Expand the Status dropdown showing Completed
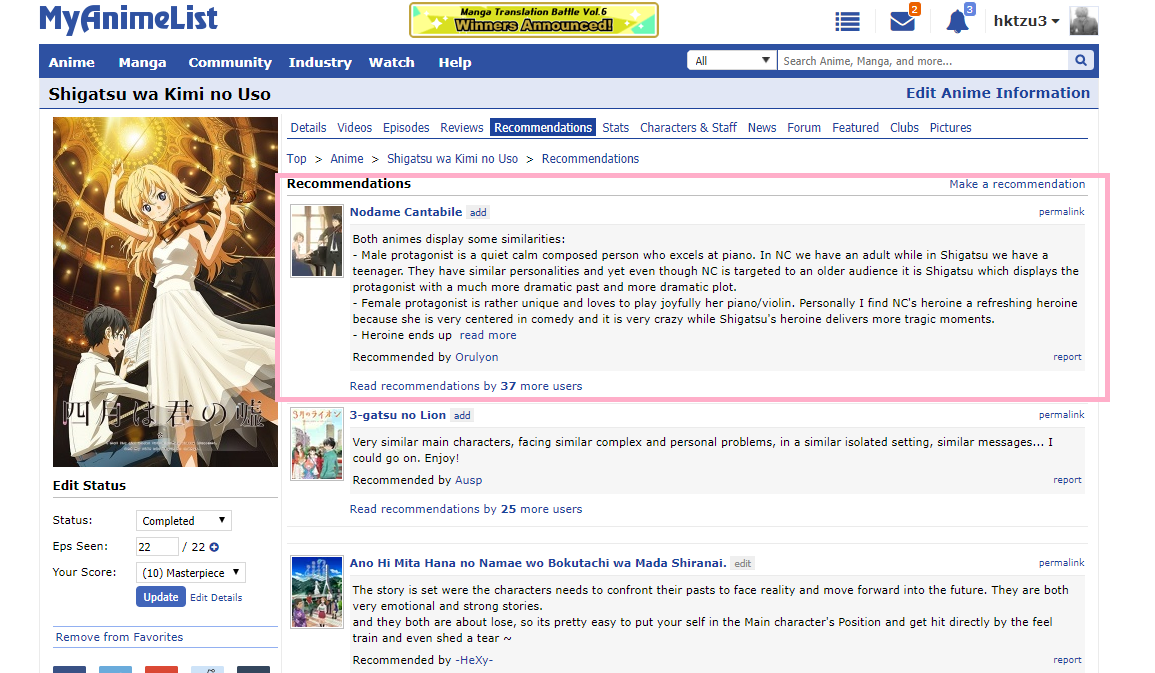1155x673 pixels. [x=184, y=521]
